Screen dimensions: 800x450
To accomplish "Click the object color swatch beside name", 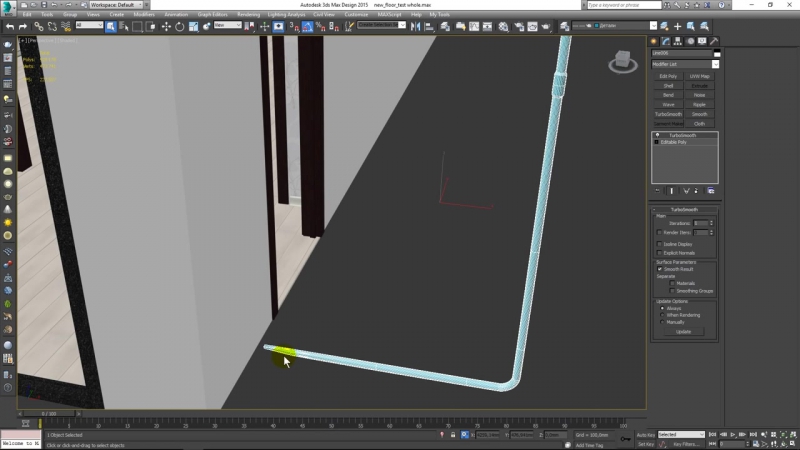I will [x=715, y=52].
